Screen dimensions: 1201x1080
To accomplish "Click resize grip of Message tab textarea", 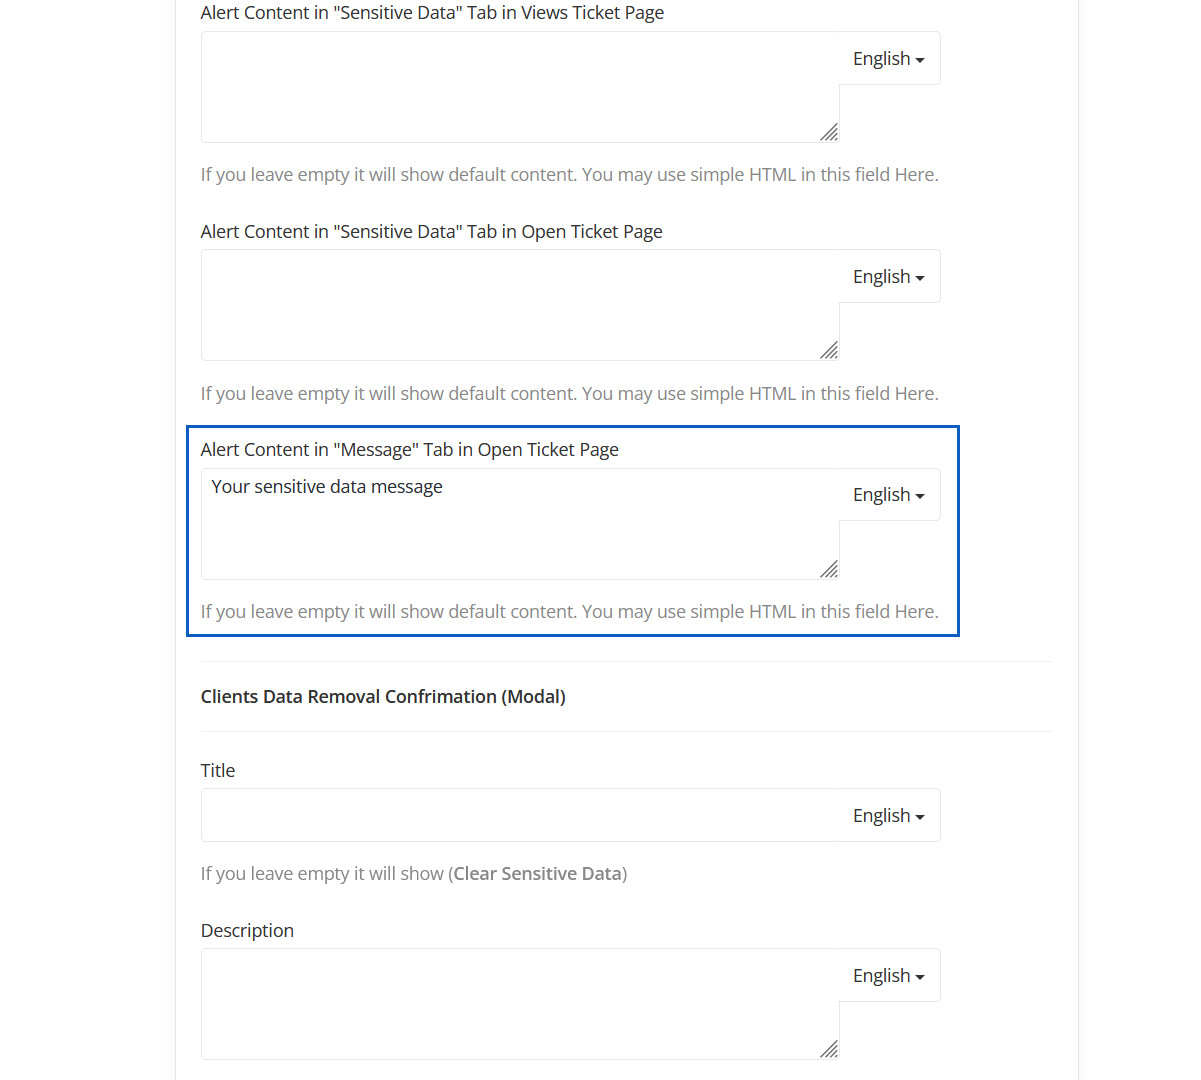I will (829, 569).
